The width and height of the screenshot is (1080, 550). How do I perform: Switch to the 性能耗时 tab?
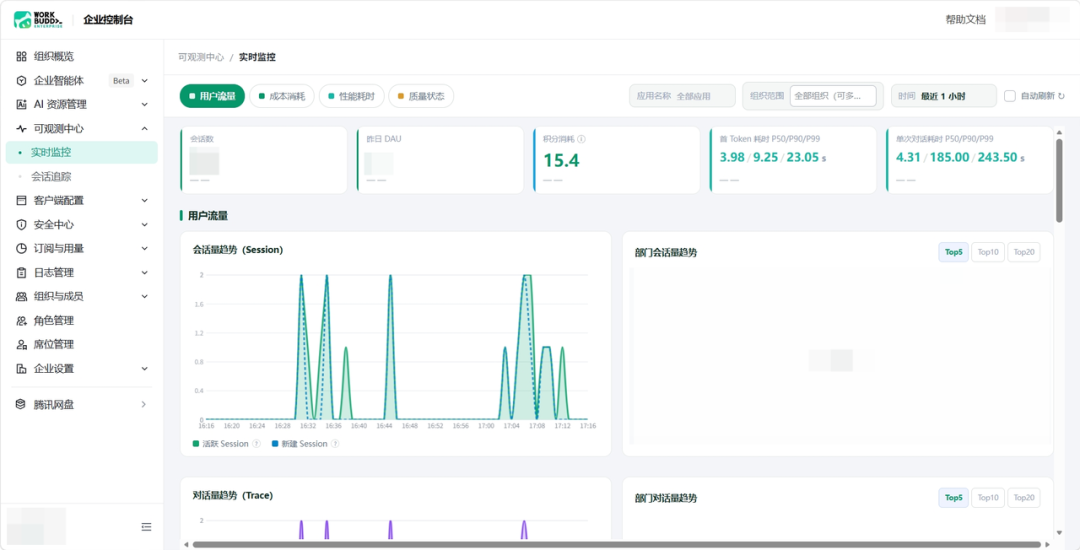click(351, 96)
